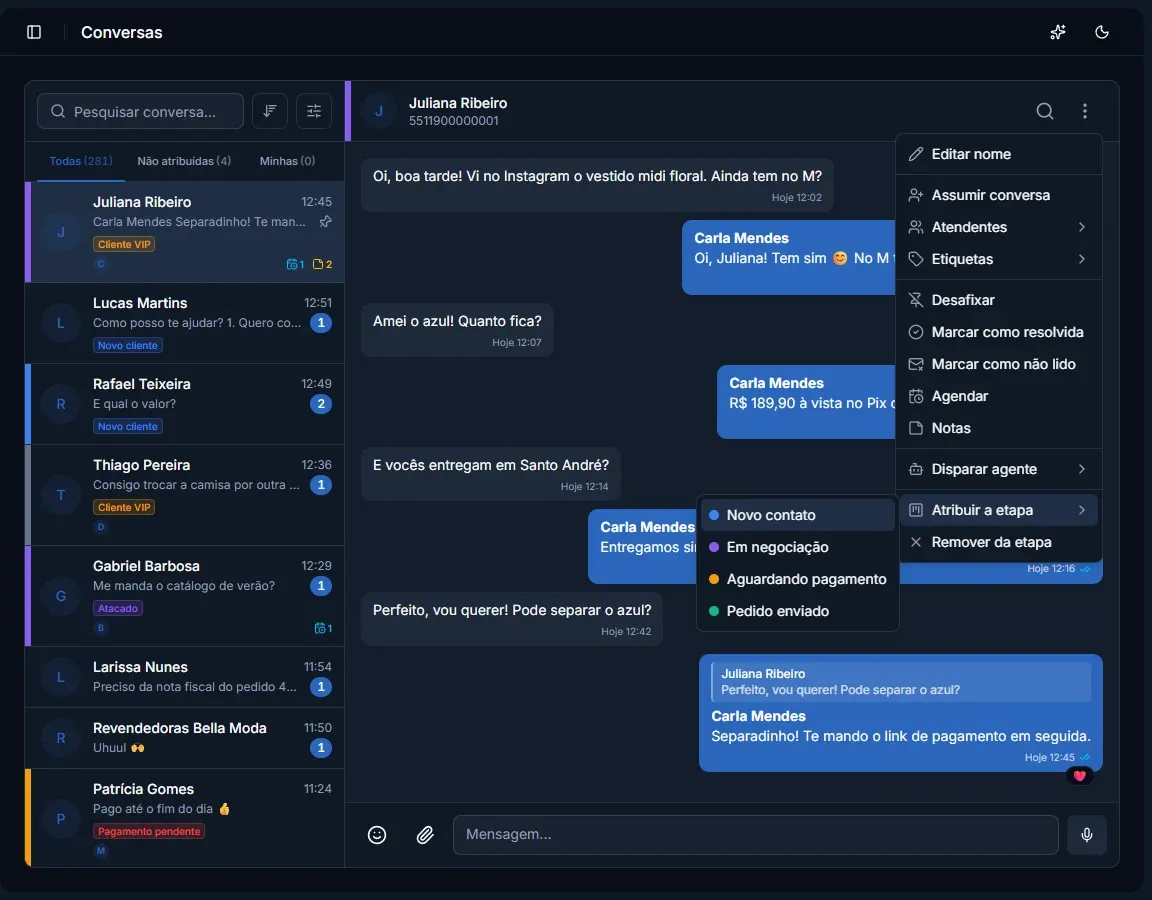The width and height of the screenshot is (1152, 900).
Task: Click unread badge on Lucas Martins
Action: [320, 323]
